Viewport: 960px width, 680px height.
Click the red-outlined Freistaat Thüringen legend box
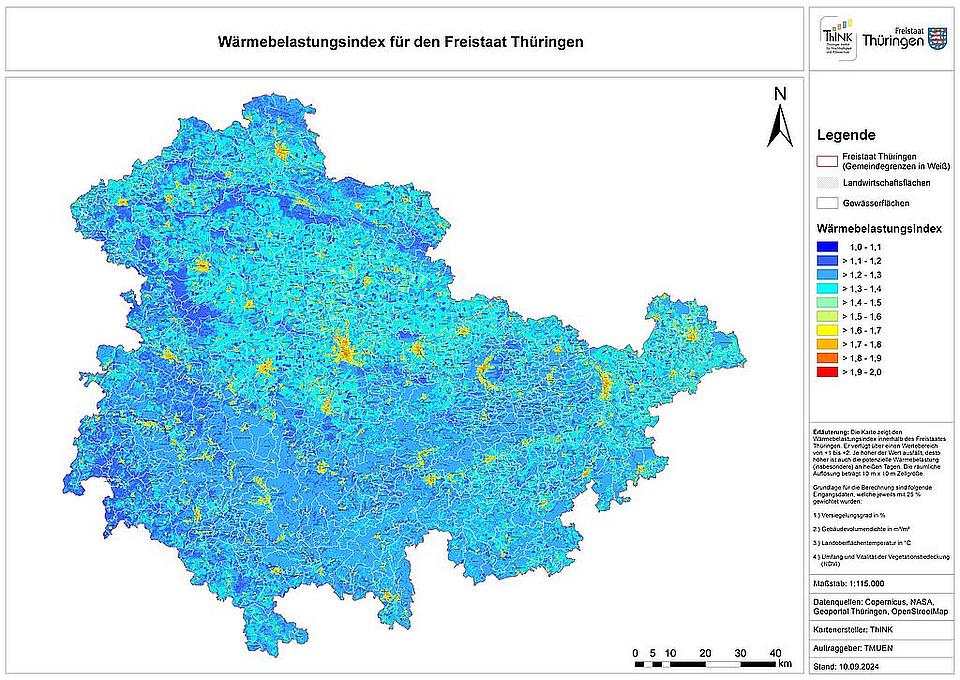(x=827, y=162)
